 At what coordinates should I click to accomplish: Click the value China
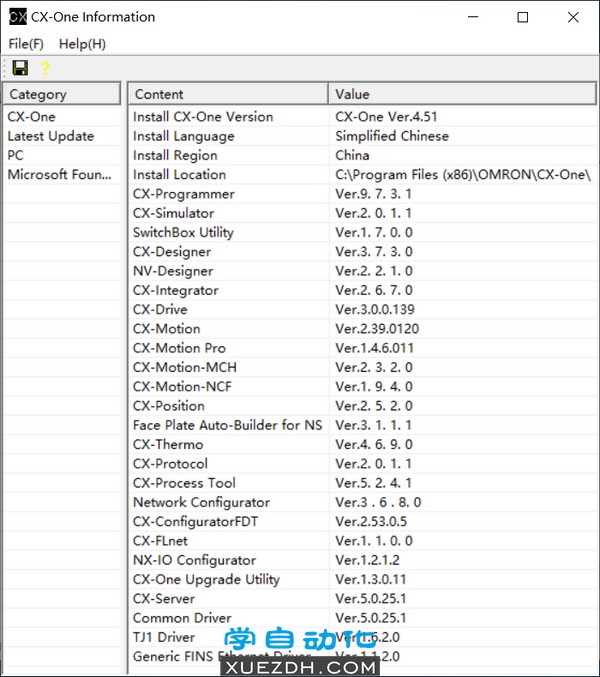pyautogui.click(x=352, y=155)
